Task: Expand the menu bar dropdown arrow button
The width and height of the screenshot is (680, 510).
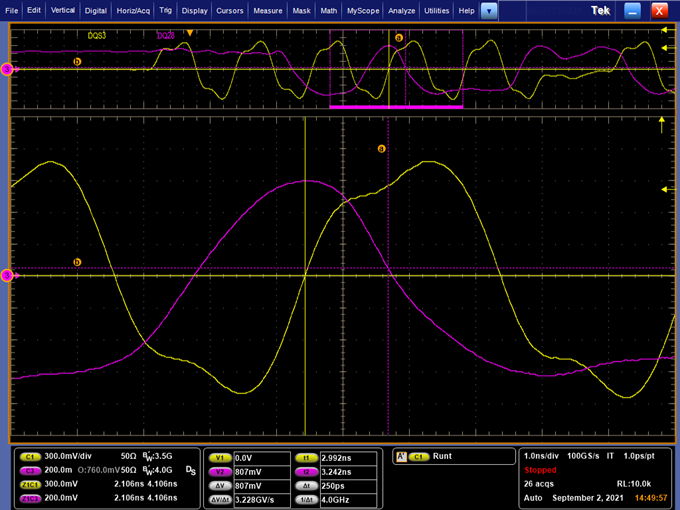Action: 489,10
